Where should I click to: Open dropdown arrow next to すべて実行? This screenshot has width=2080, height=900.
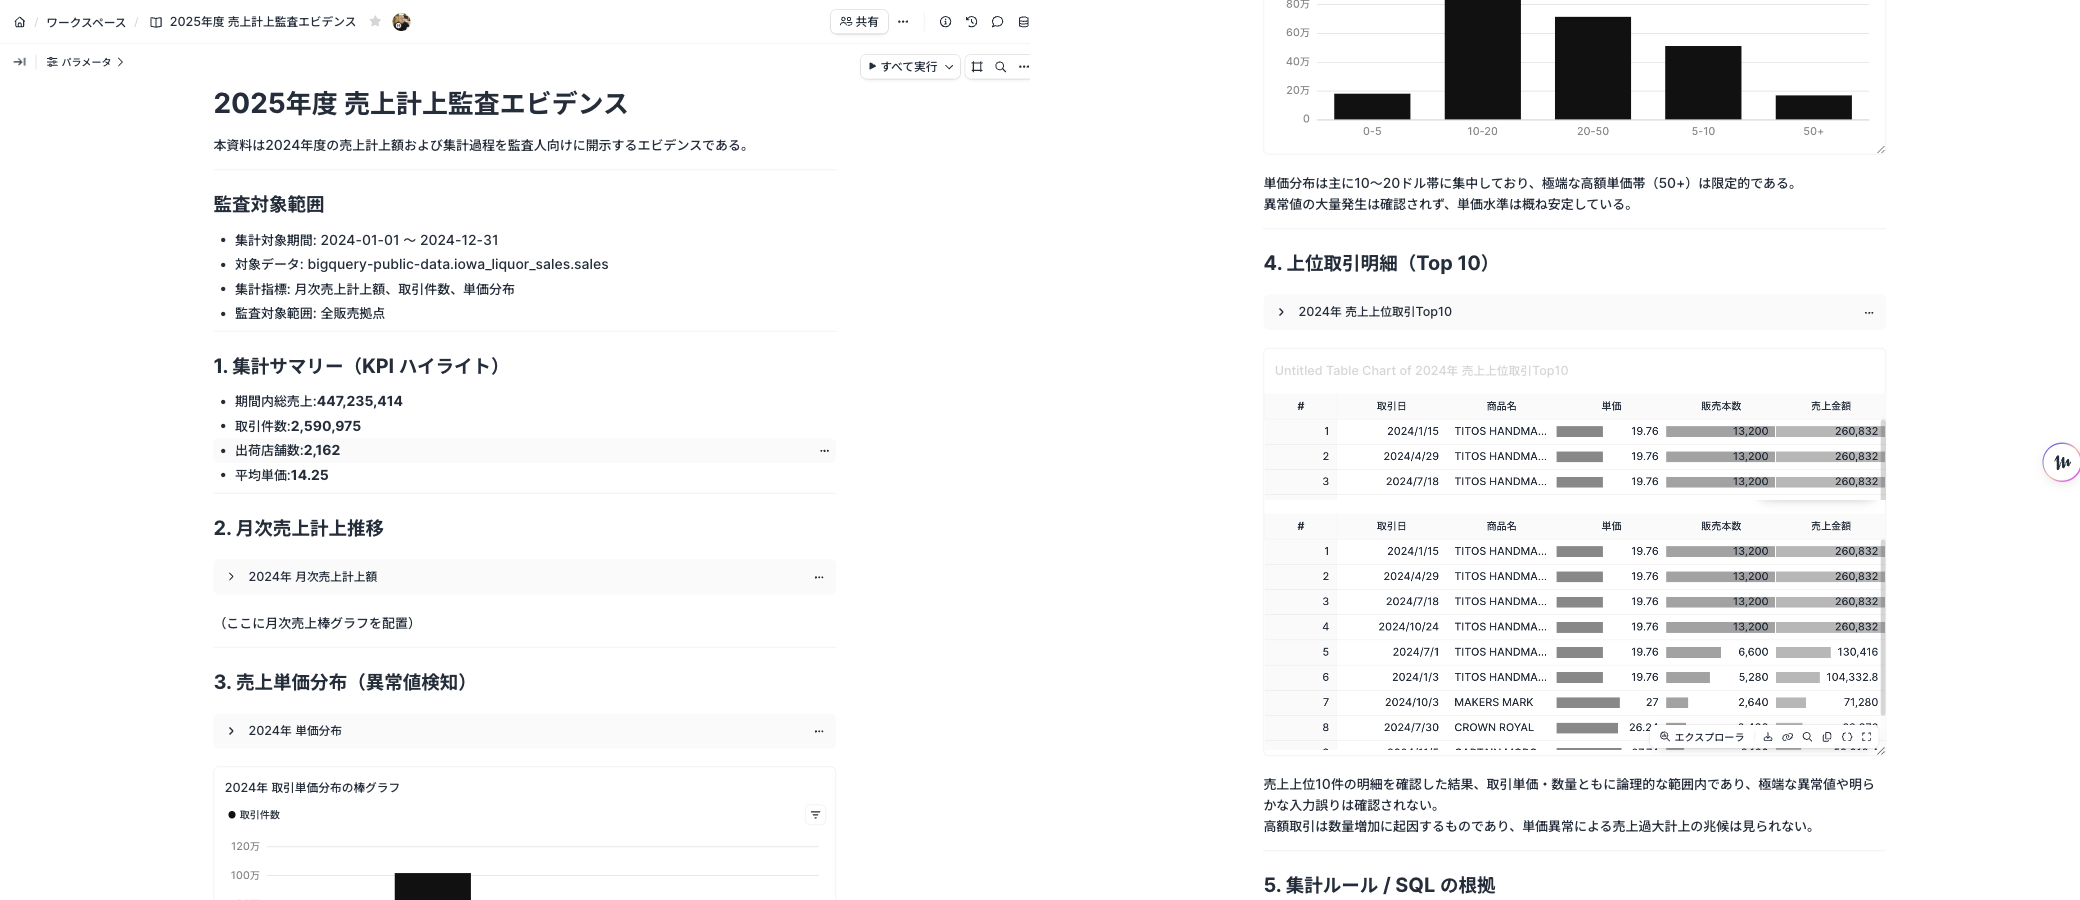click(x=949, y=67)
